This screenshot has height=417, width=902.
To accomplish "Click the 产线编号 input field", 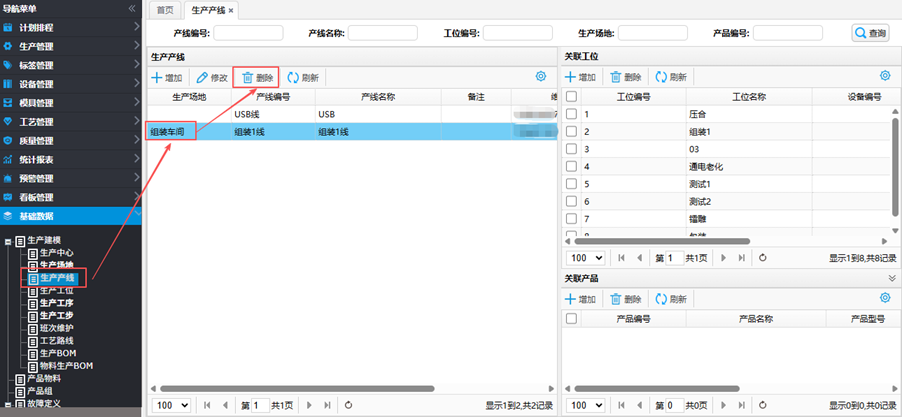I will point(249,33).
